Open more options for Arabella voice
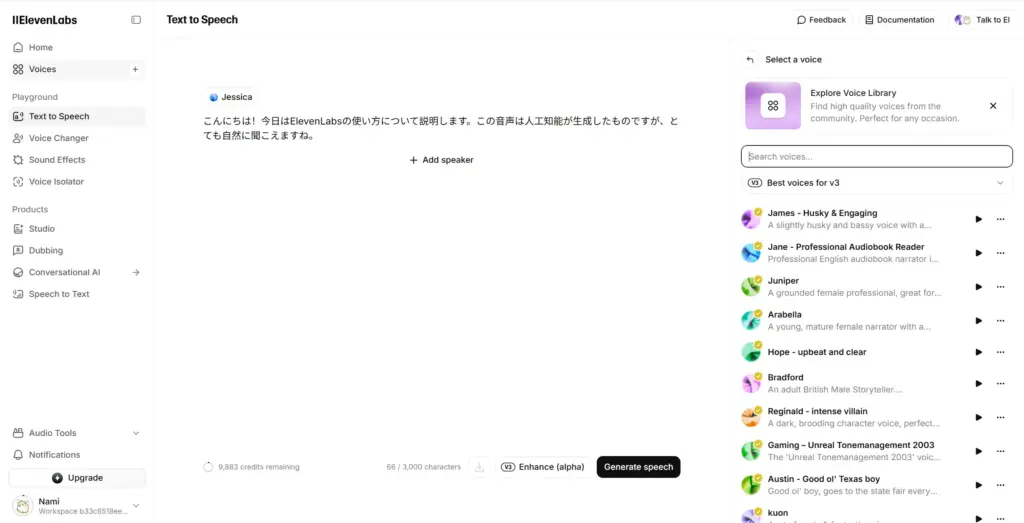The width and height of the screenshot is (1024, 523). click(x=1000, y=321)
